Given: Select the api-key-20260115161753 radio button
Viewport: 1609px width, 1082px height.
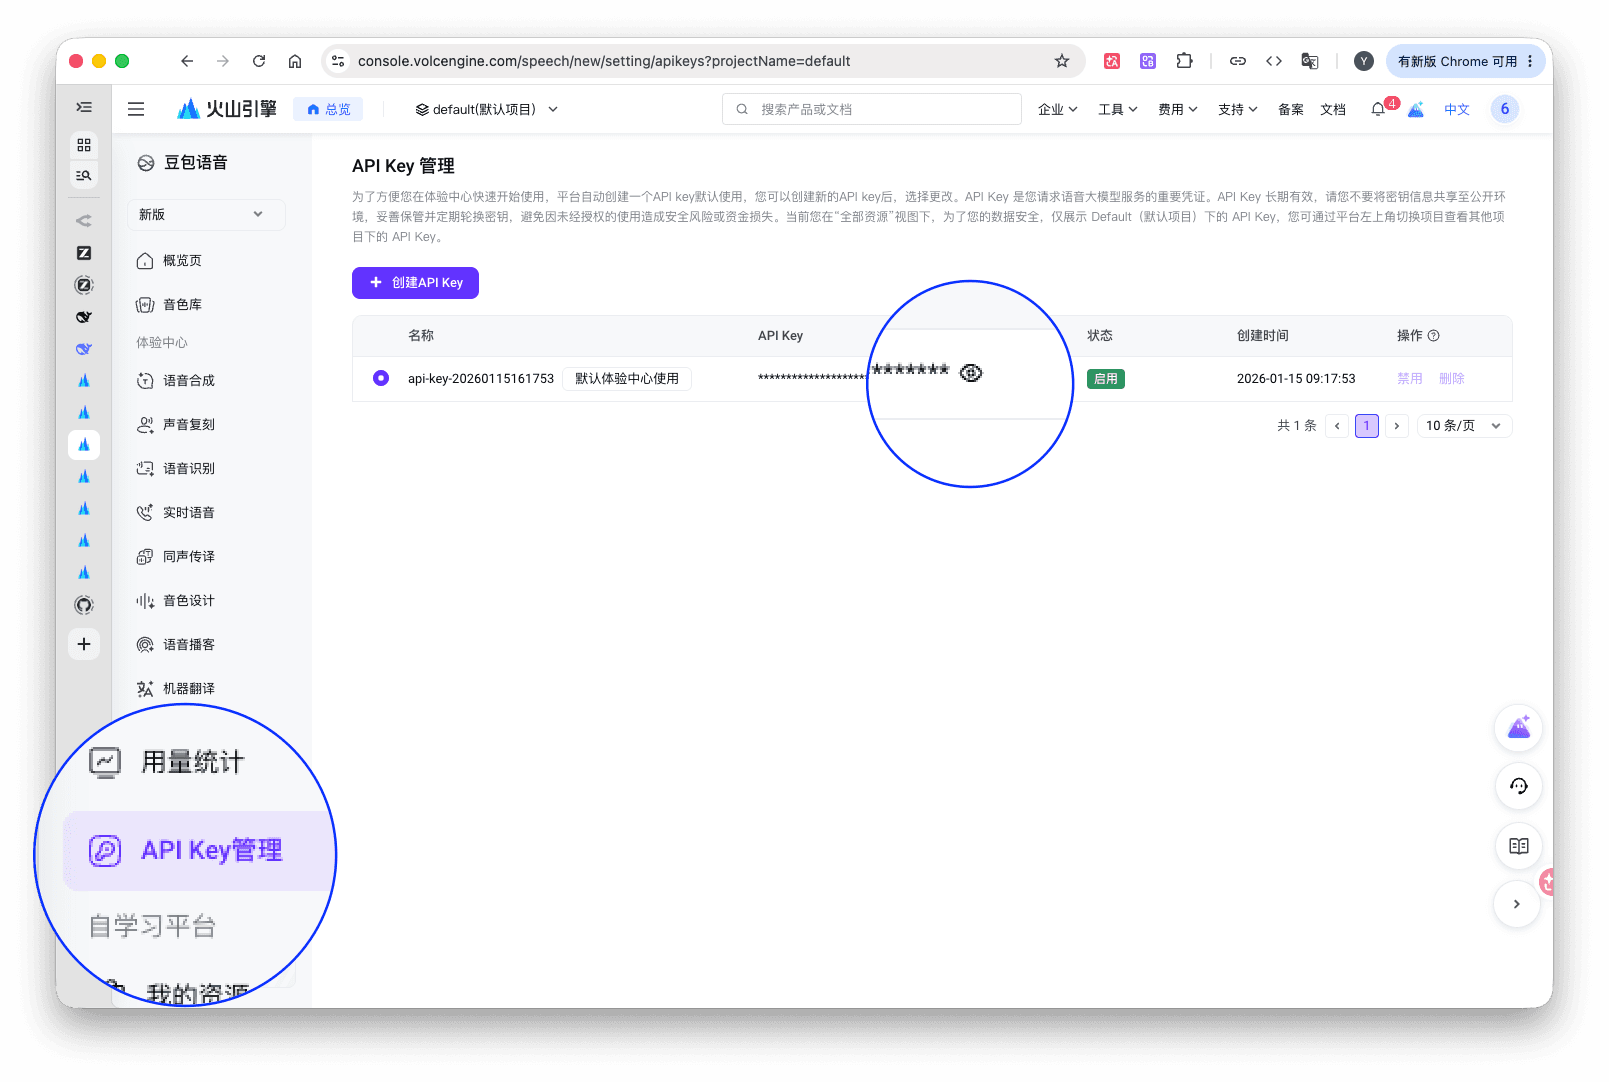Looking at the screenshot, I should point(381,378).
